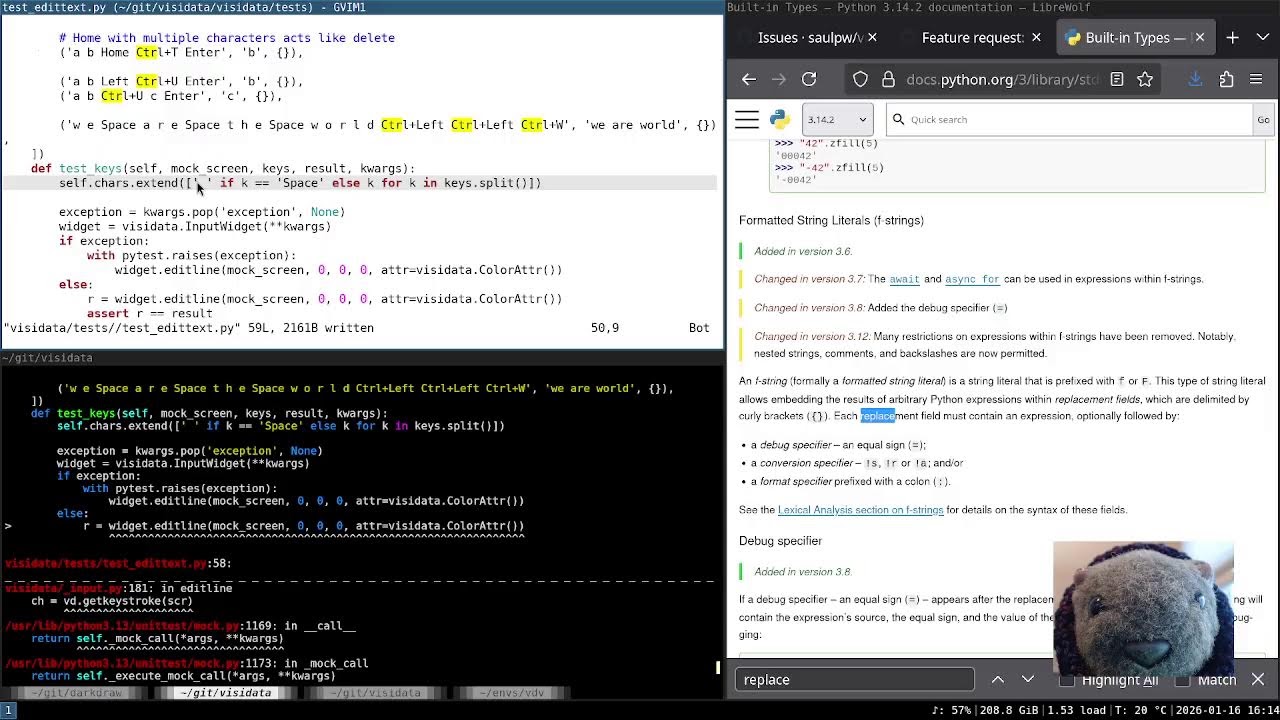Close the Feature request tab

tap(1036, 38)
